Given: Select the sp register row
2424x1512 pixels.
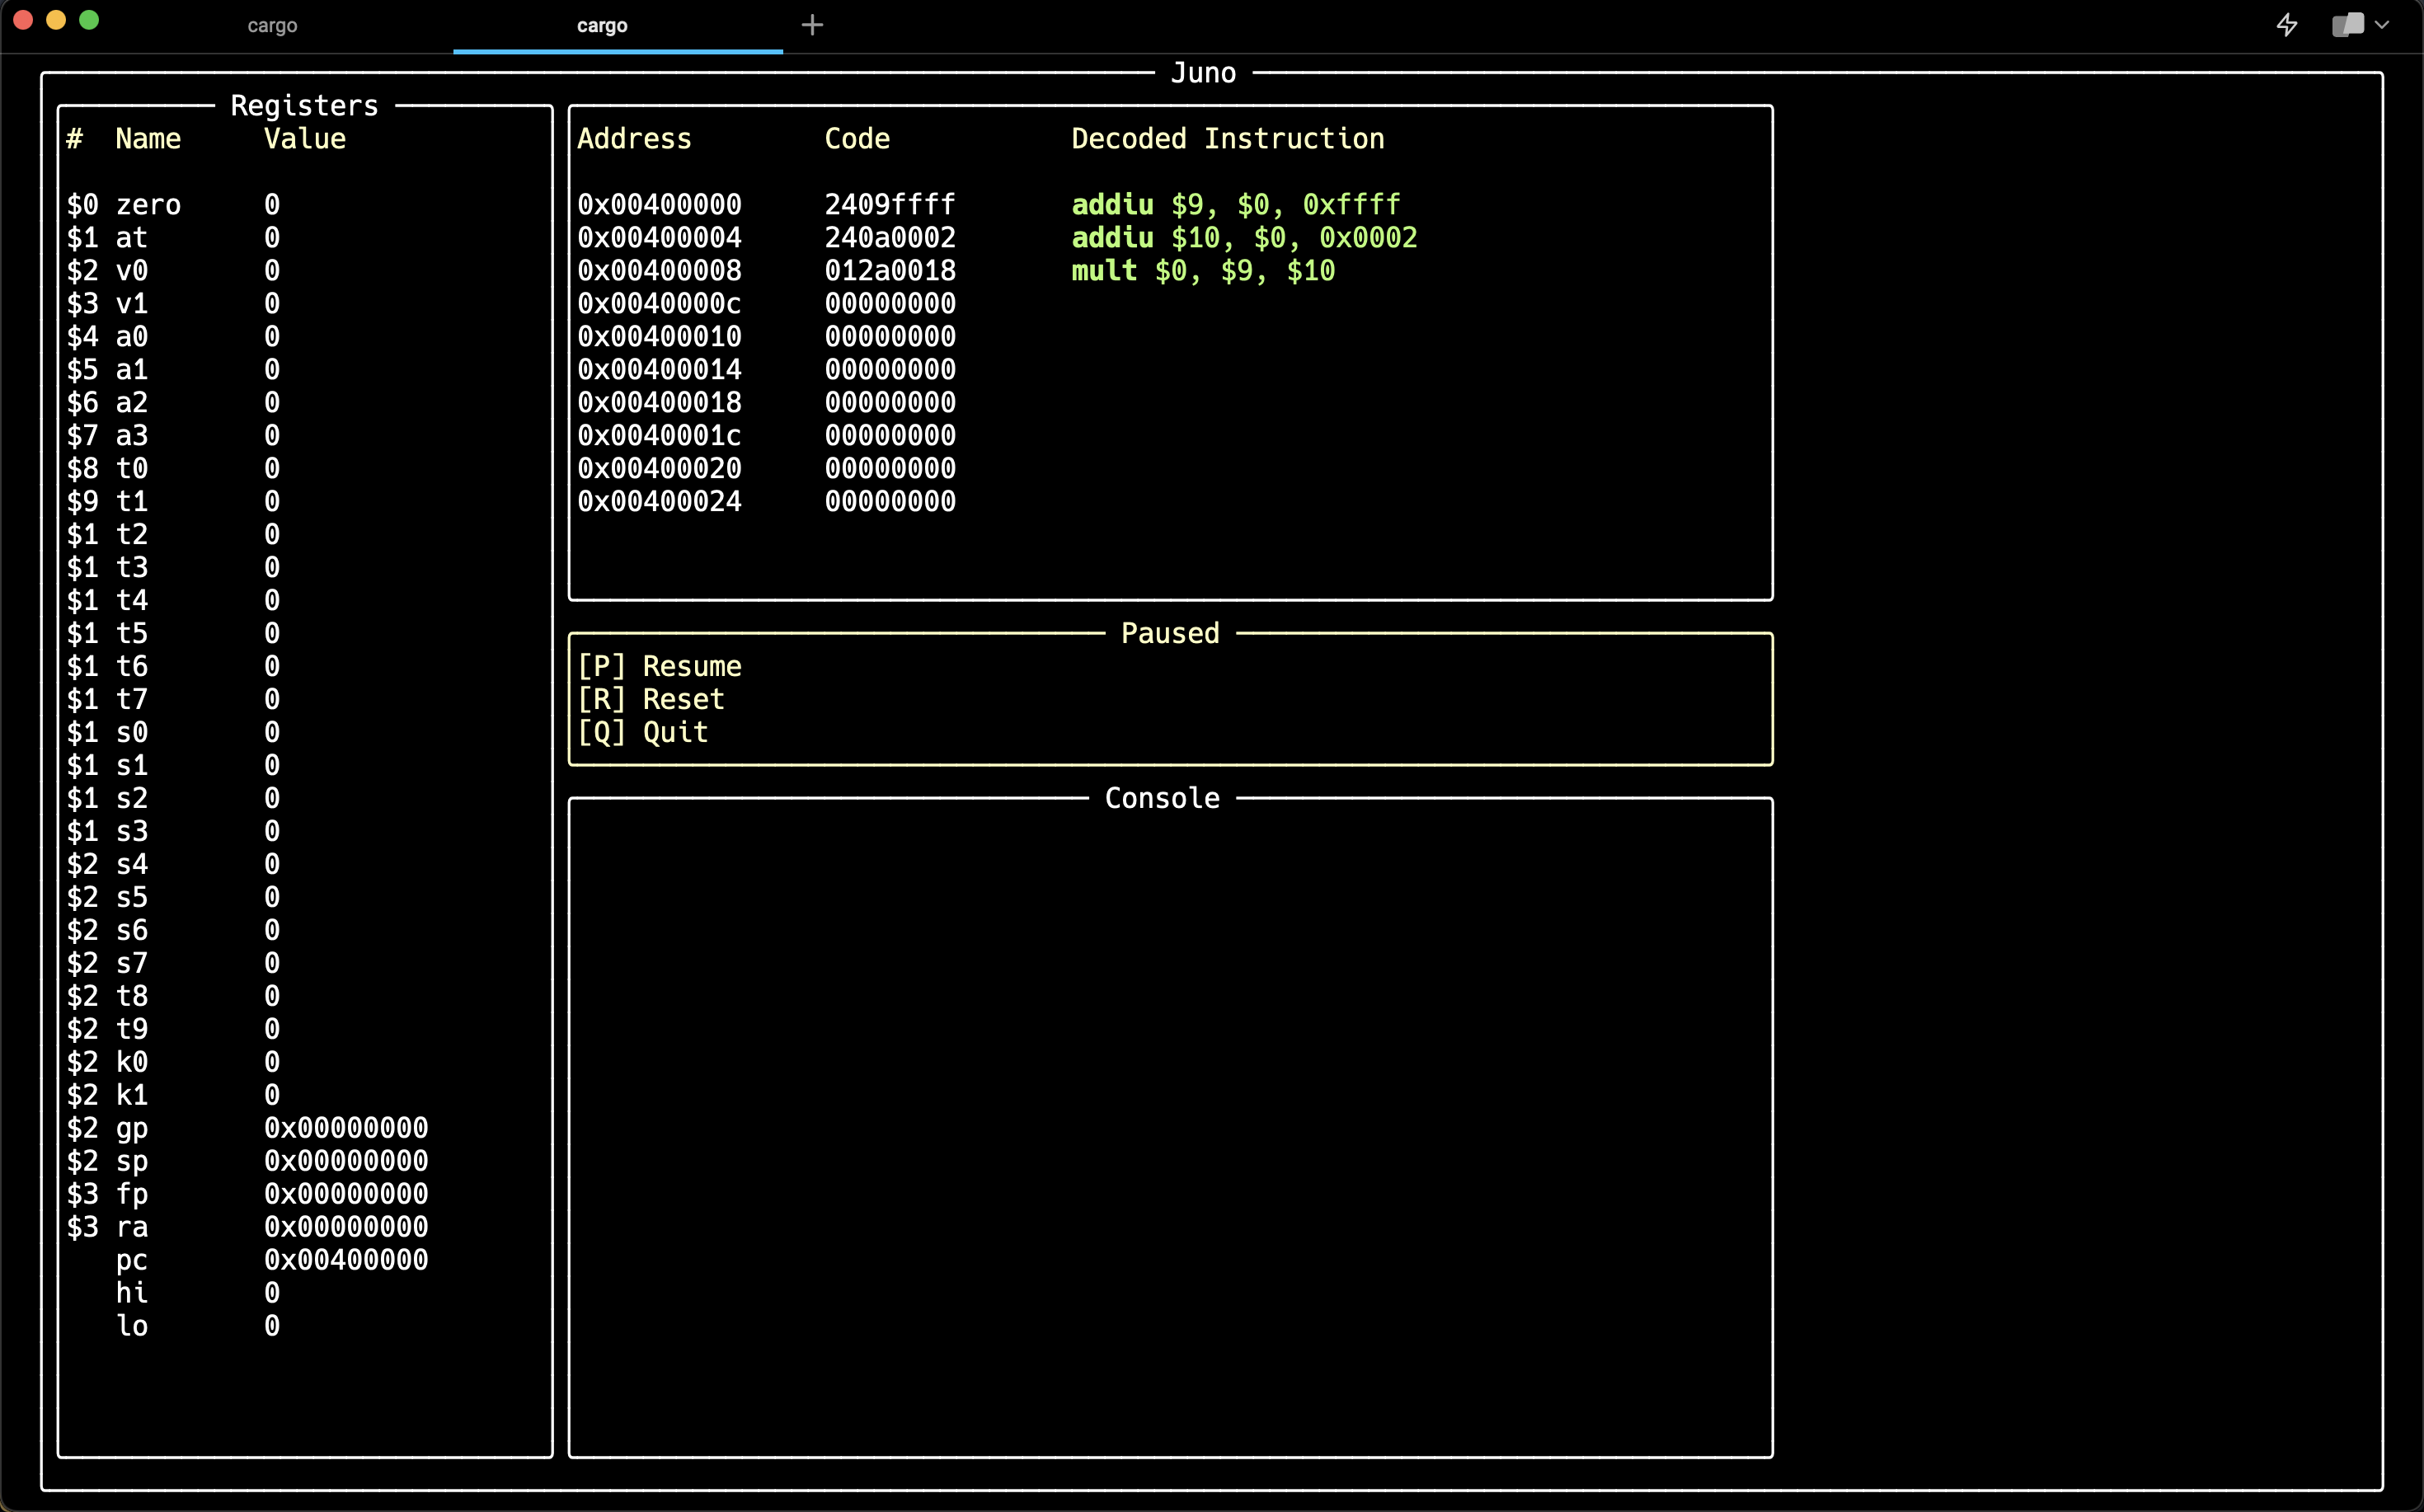Looking at the screenshot, I should [x=247, y=1161].
